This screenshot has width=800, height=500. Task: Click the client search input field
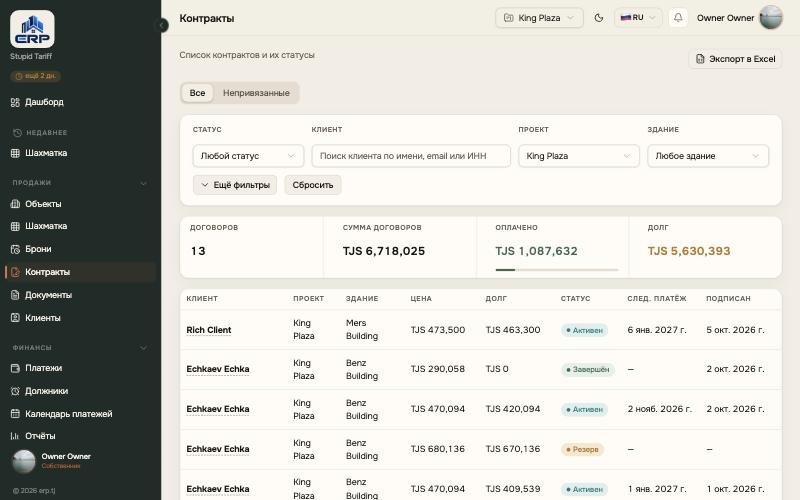[x=411, y=156]
